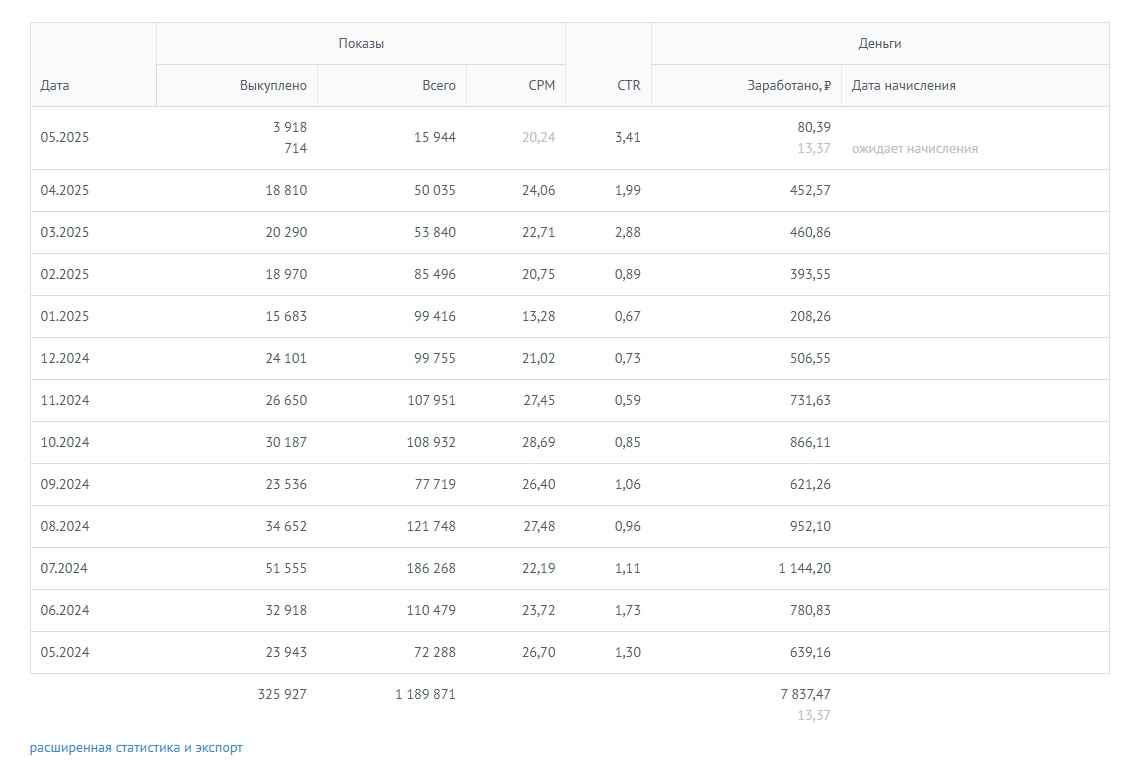
Task: Click the CTR column header
Action: (x=628, y=86)
